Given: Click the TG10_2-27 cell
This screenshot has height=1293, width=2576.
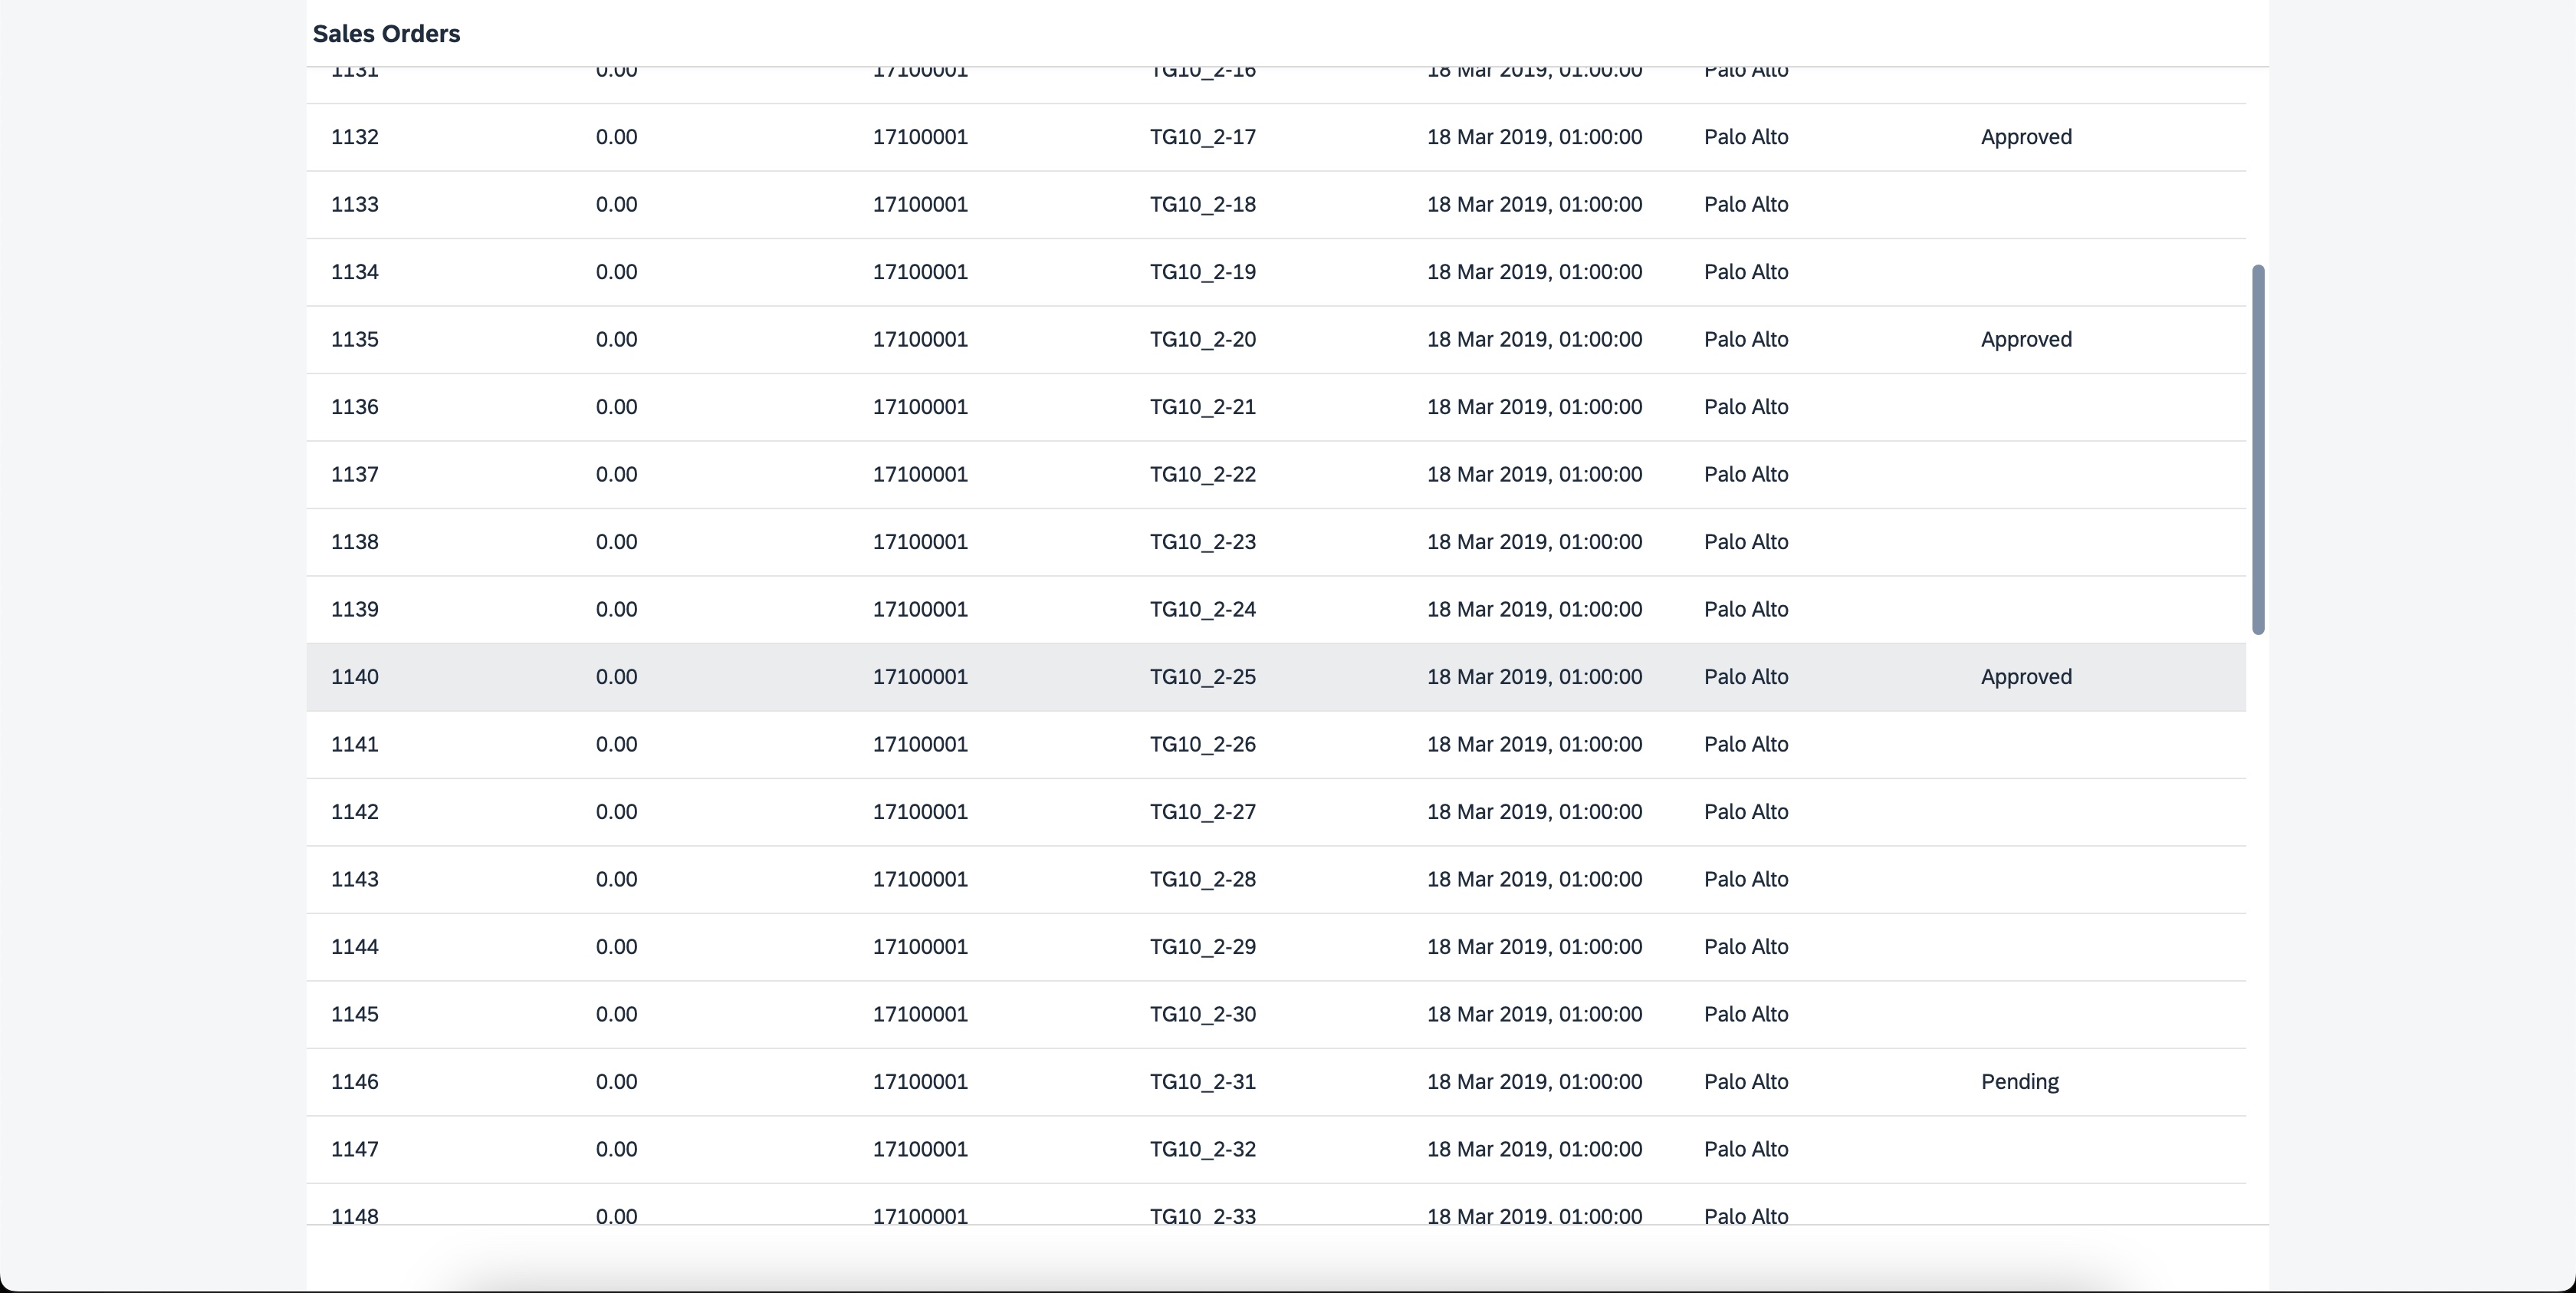Looking at the screenshot, I should pyautogui.click(x=1202, y=812).
